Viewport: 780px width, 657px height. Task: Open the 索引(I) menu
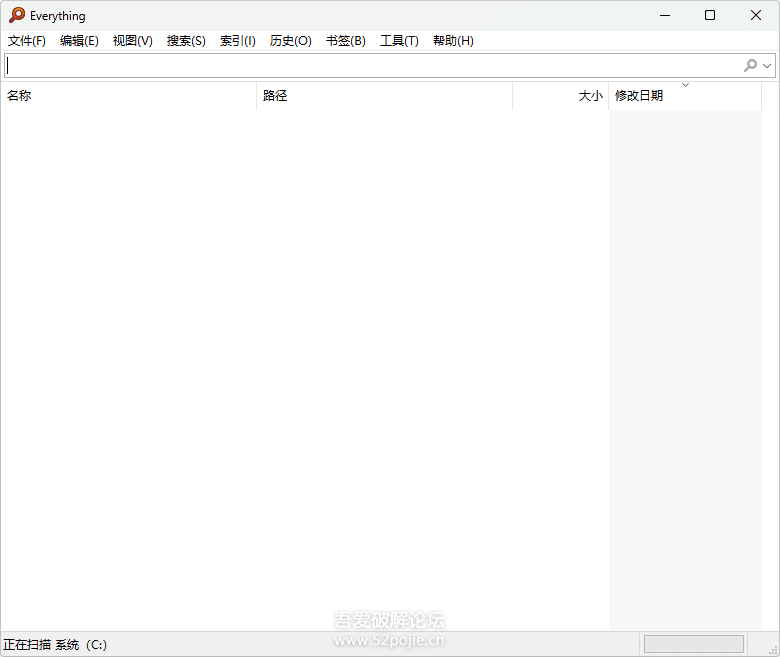[x=238, y=41]
